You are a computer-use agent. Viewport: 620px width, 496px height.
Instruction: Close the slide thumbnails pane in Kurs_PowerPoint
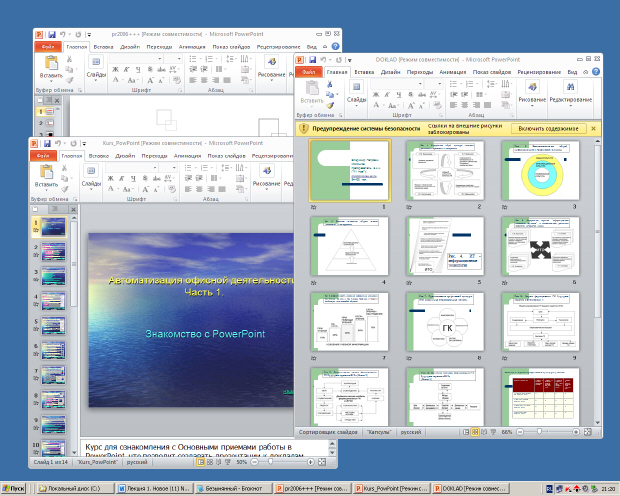pyautogui.click(x=73, y=210)
